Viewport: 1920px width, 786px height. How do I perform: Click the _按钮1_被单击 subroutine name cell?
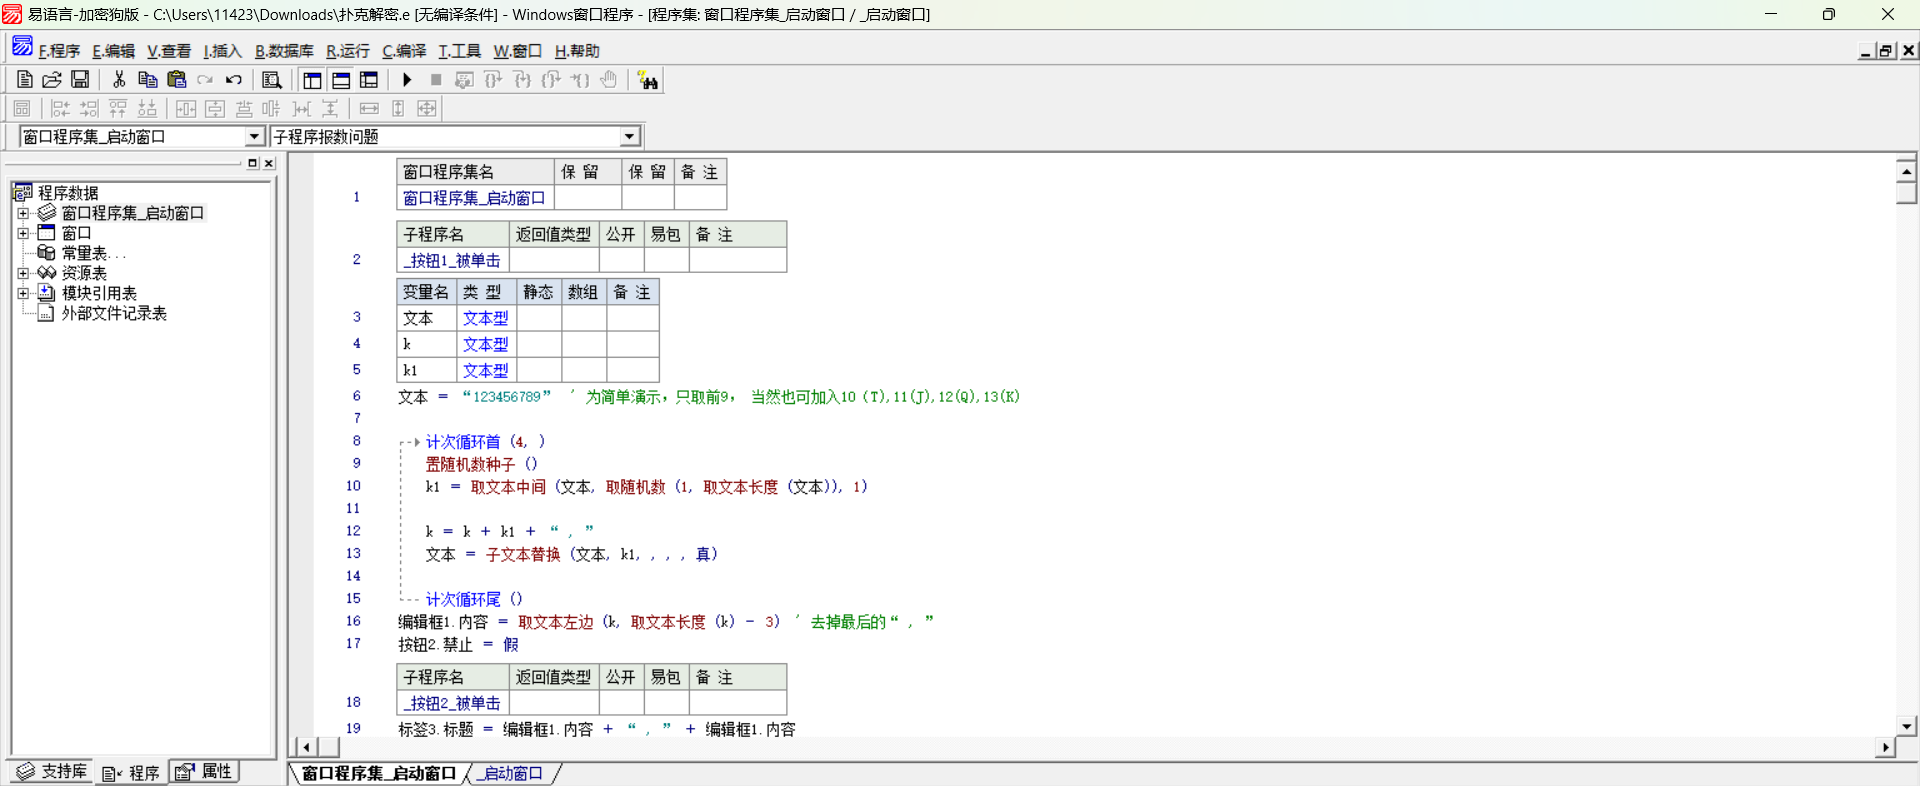[x=454, y=260]
